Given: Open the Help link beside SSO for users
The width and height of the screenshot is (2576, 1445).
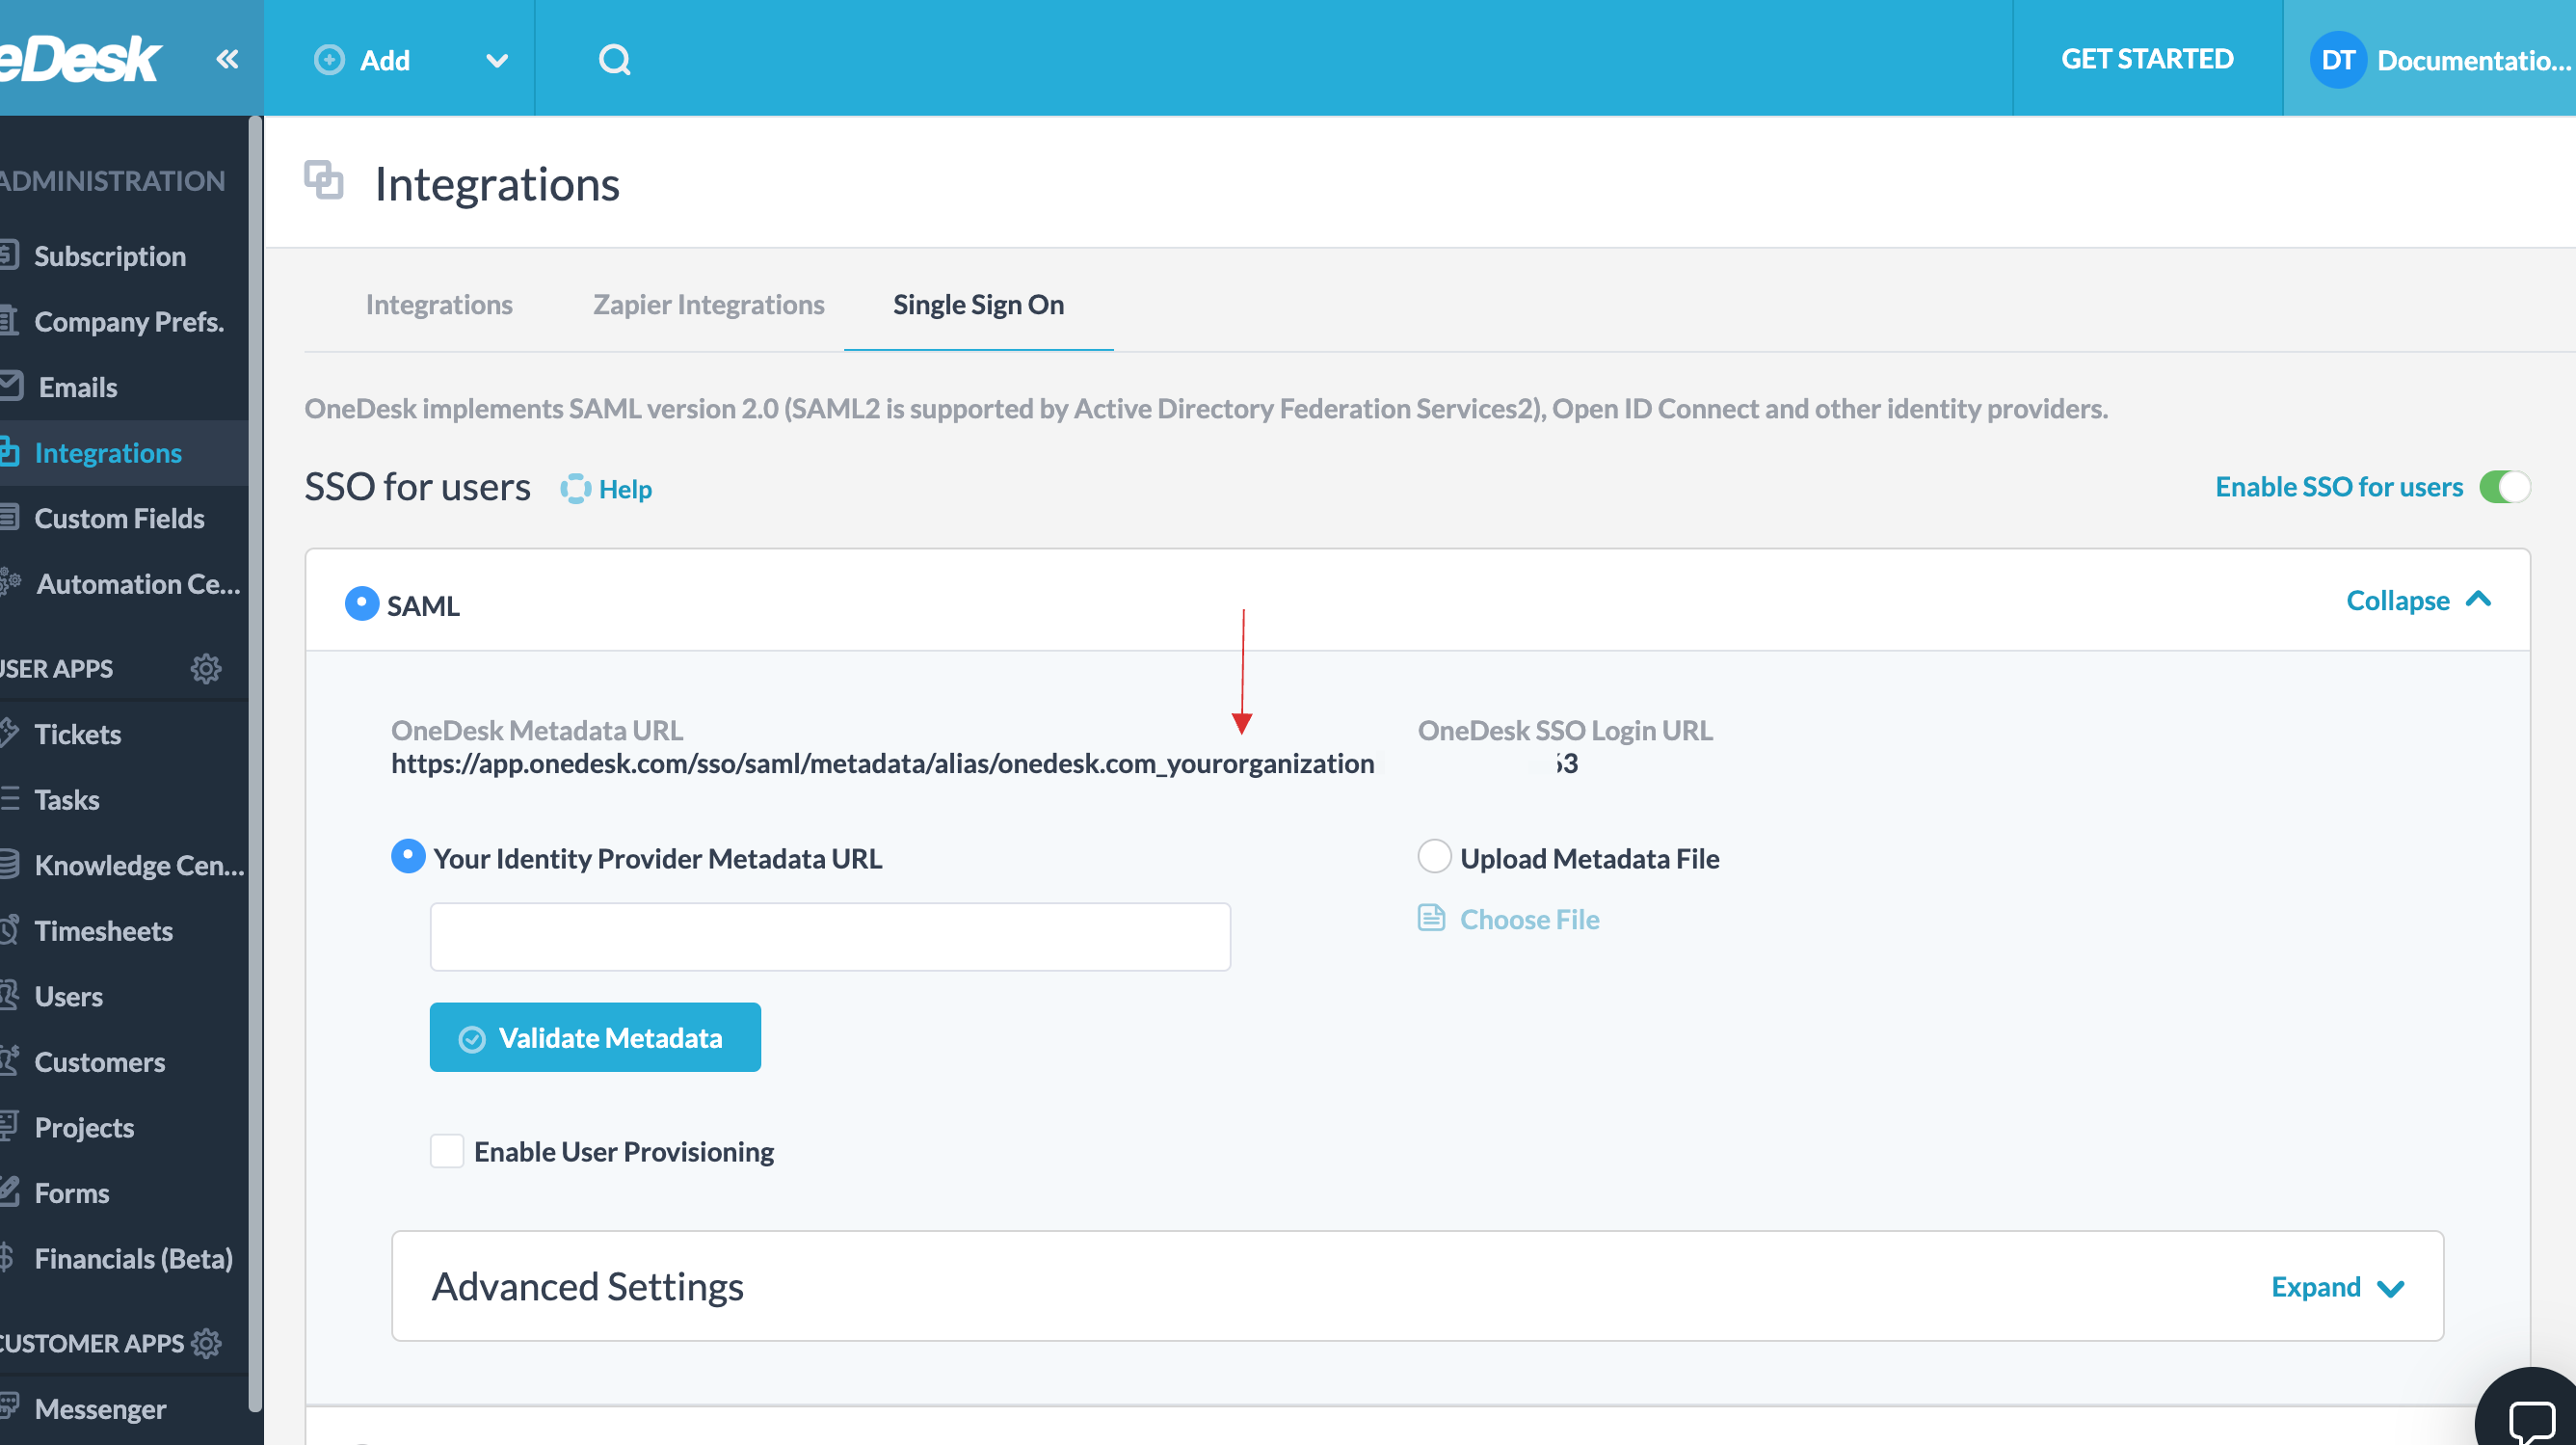Looking at the screenshot, I should (x=625, y=489).
